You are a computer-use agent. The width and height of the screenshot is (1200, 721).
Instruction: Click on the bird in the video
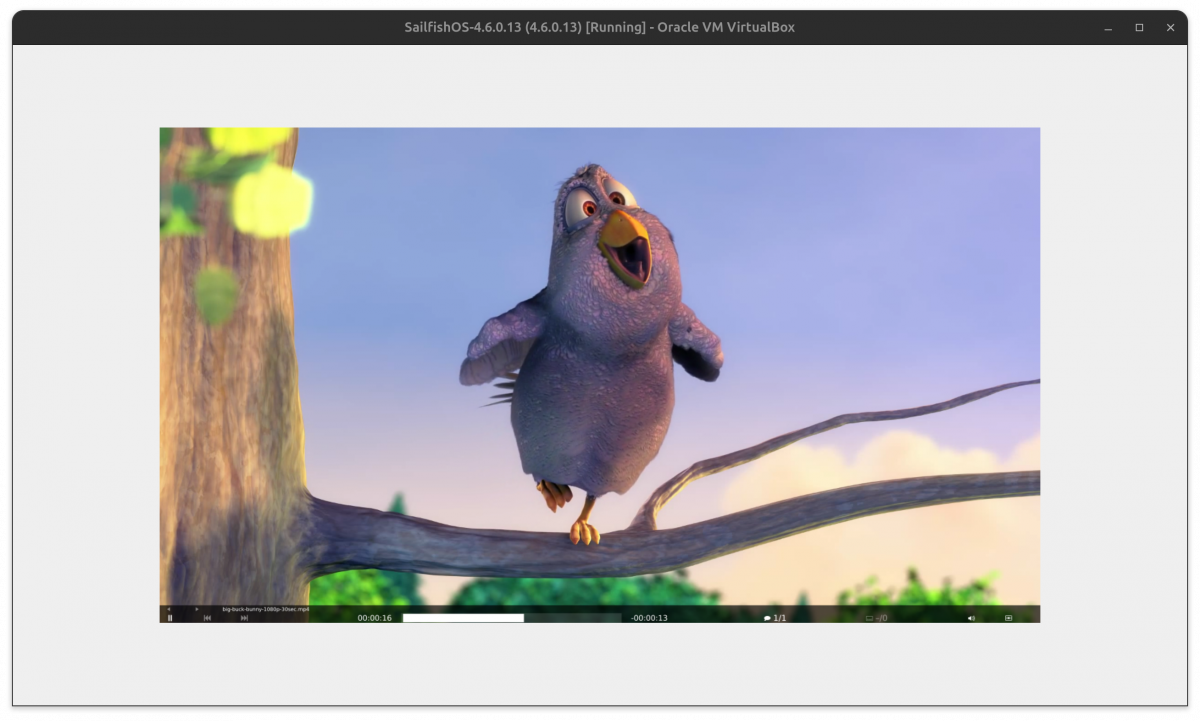(590, 380)
